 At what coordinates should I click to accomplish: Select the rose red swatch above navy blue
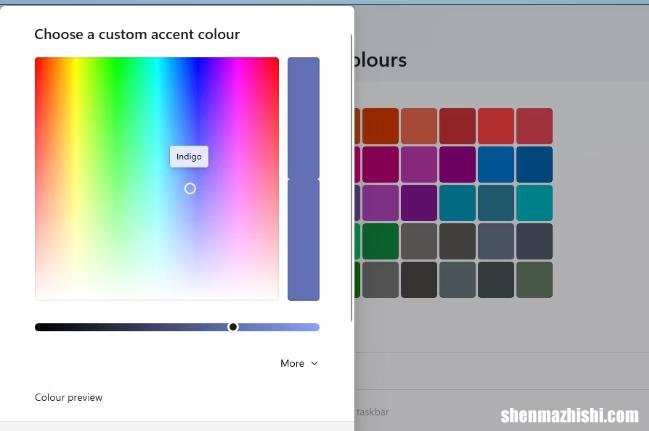coord(534,126)
